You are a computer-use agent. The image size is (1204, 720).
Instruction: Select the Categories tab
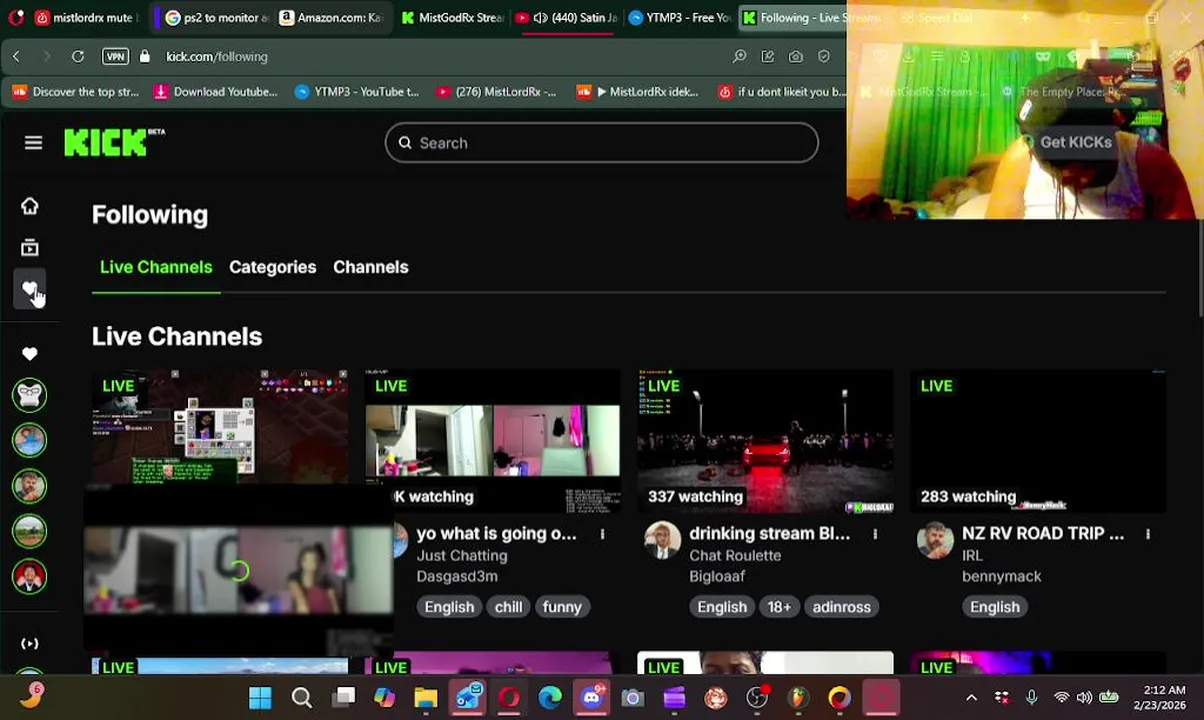coord(272,267)
